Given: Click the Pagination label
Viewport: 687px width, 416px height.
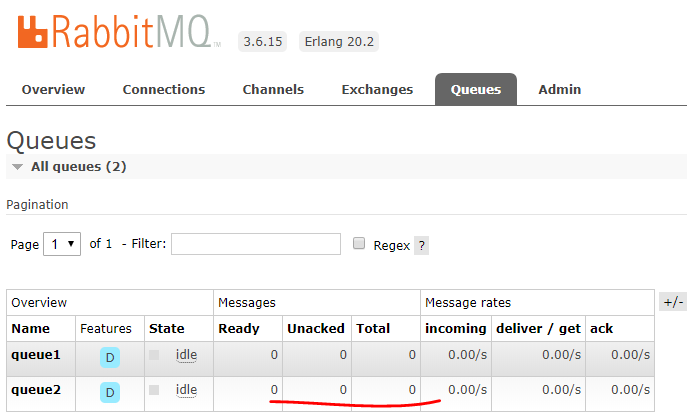Looking at the screenshot, I should [37, 205].
